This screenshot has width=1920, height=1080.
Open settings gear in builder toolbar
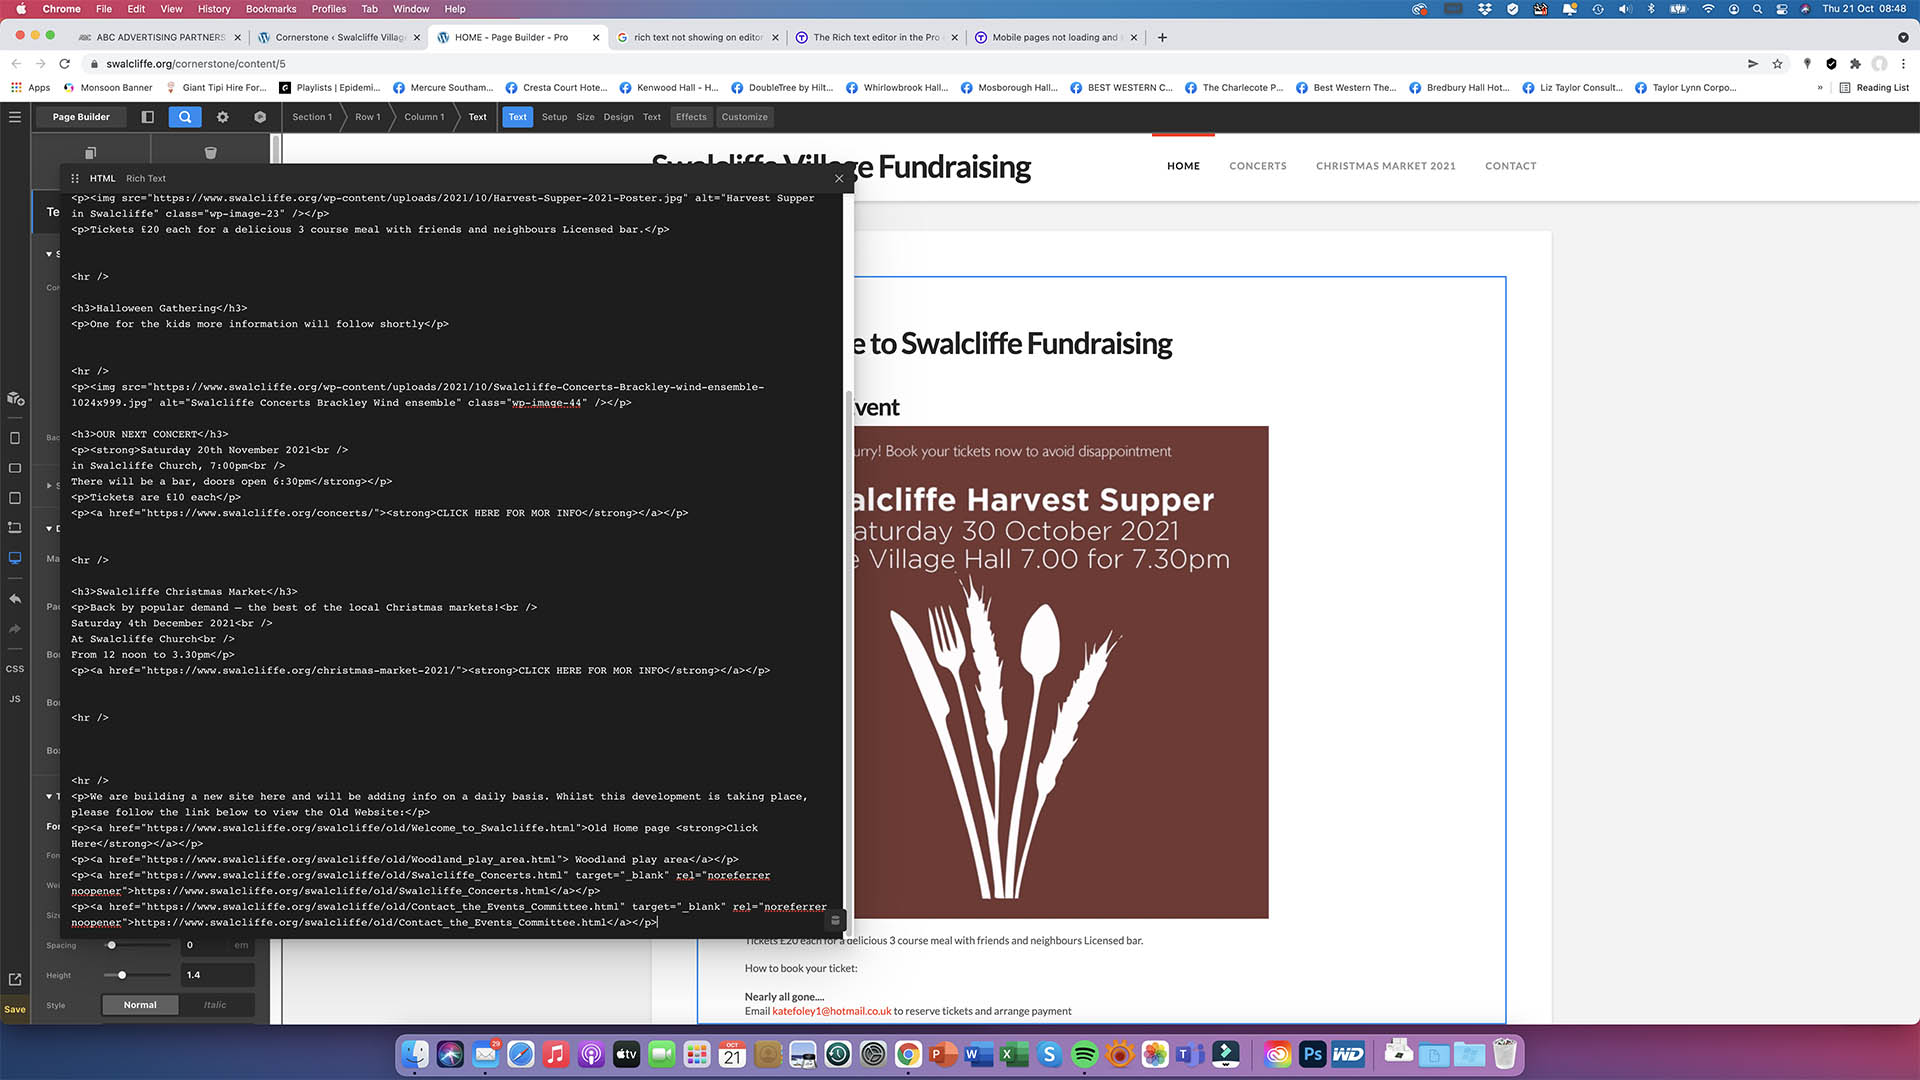222,117
